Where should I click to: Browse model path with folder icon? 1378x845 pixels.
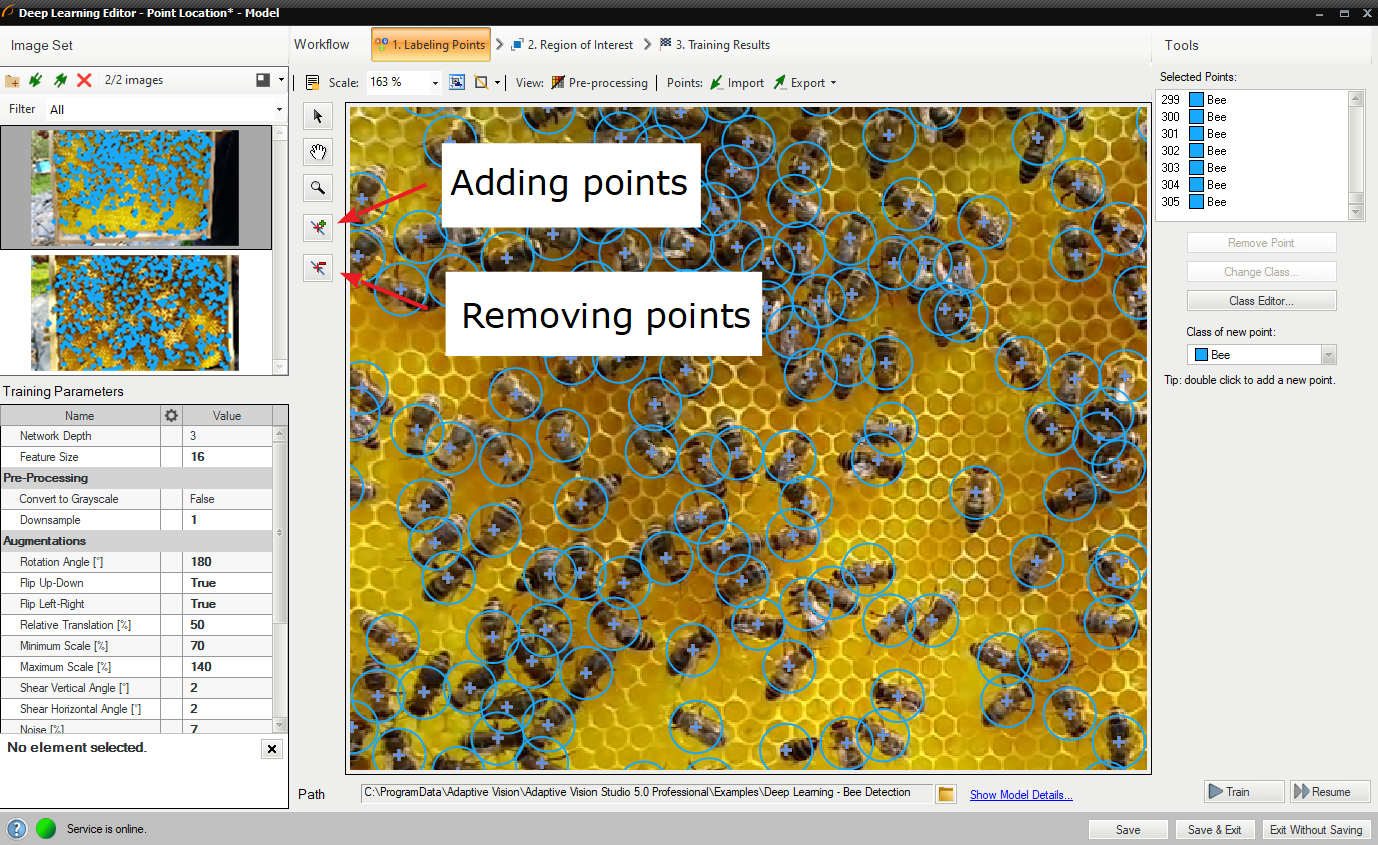(946, 794)
